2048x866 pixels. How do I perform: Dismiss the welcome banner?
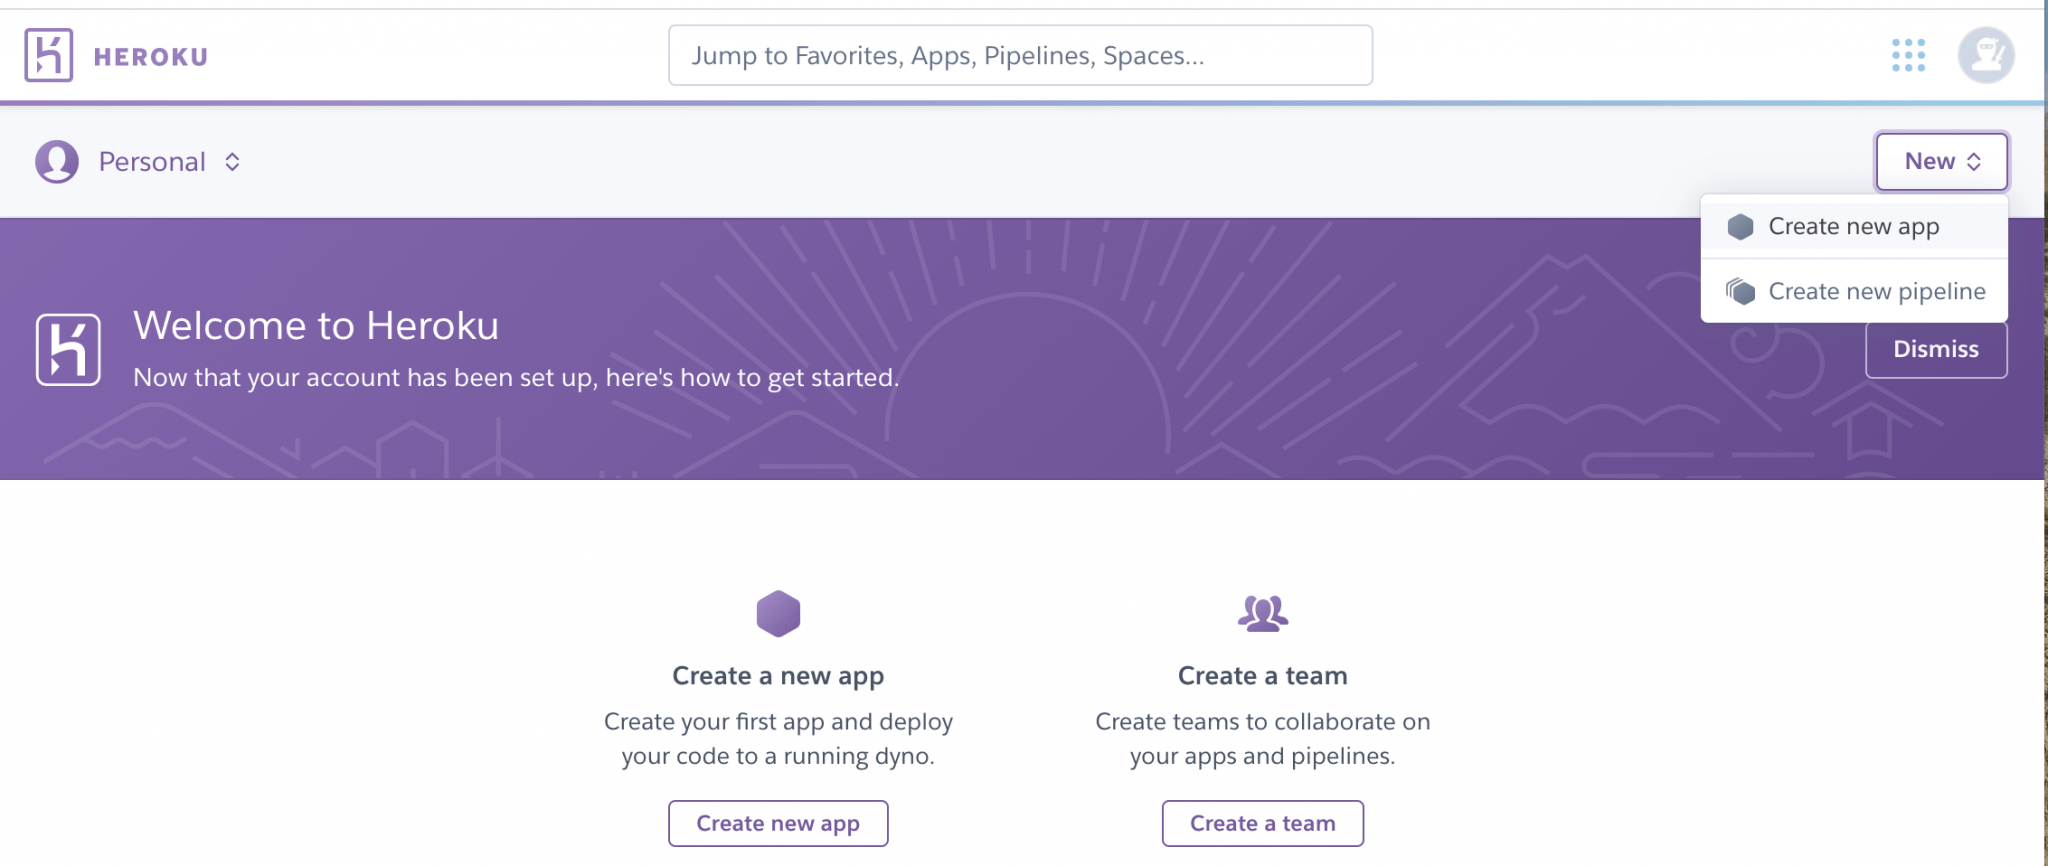click(1935, 349)
